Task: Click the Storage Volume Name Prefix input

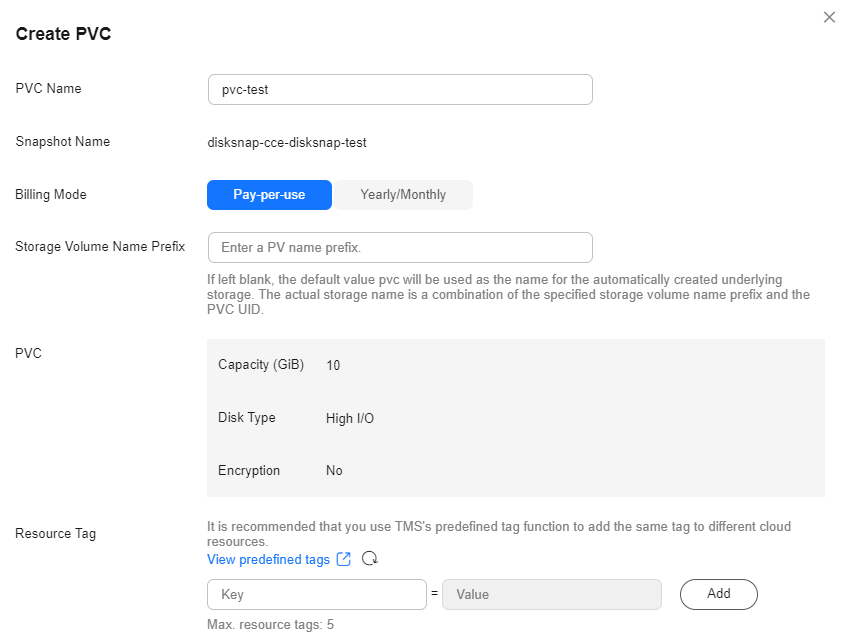Action: (400, 247)
